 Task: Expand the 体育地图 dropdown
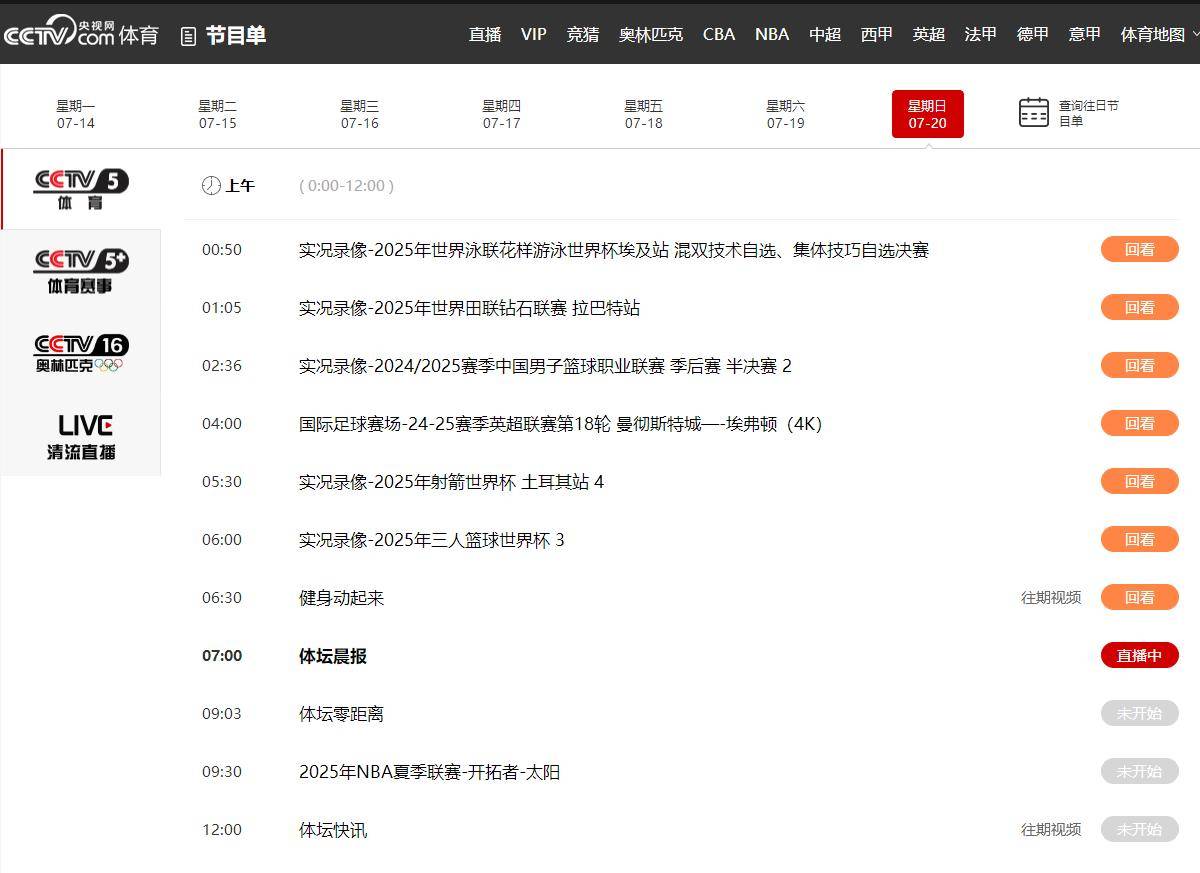tap(1159, 34)
